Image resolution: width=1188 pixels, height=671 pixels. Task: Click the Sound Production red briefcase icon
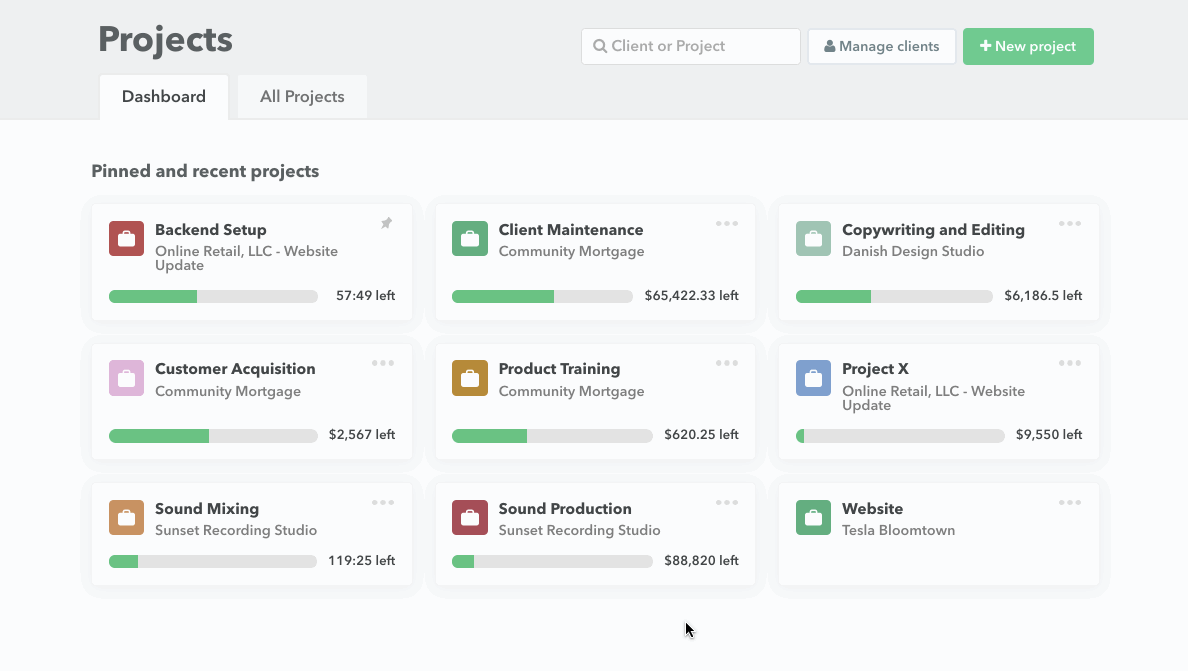tap(470, 518)
